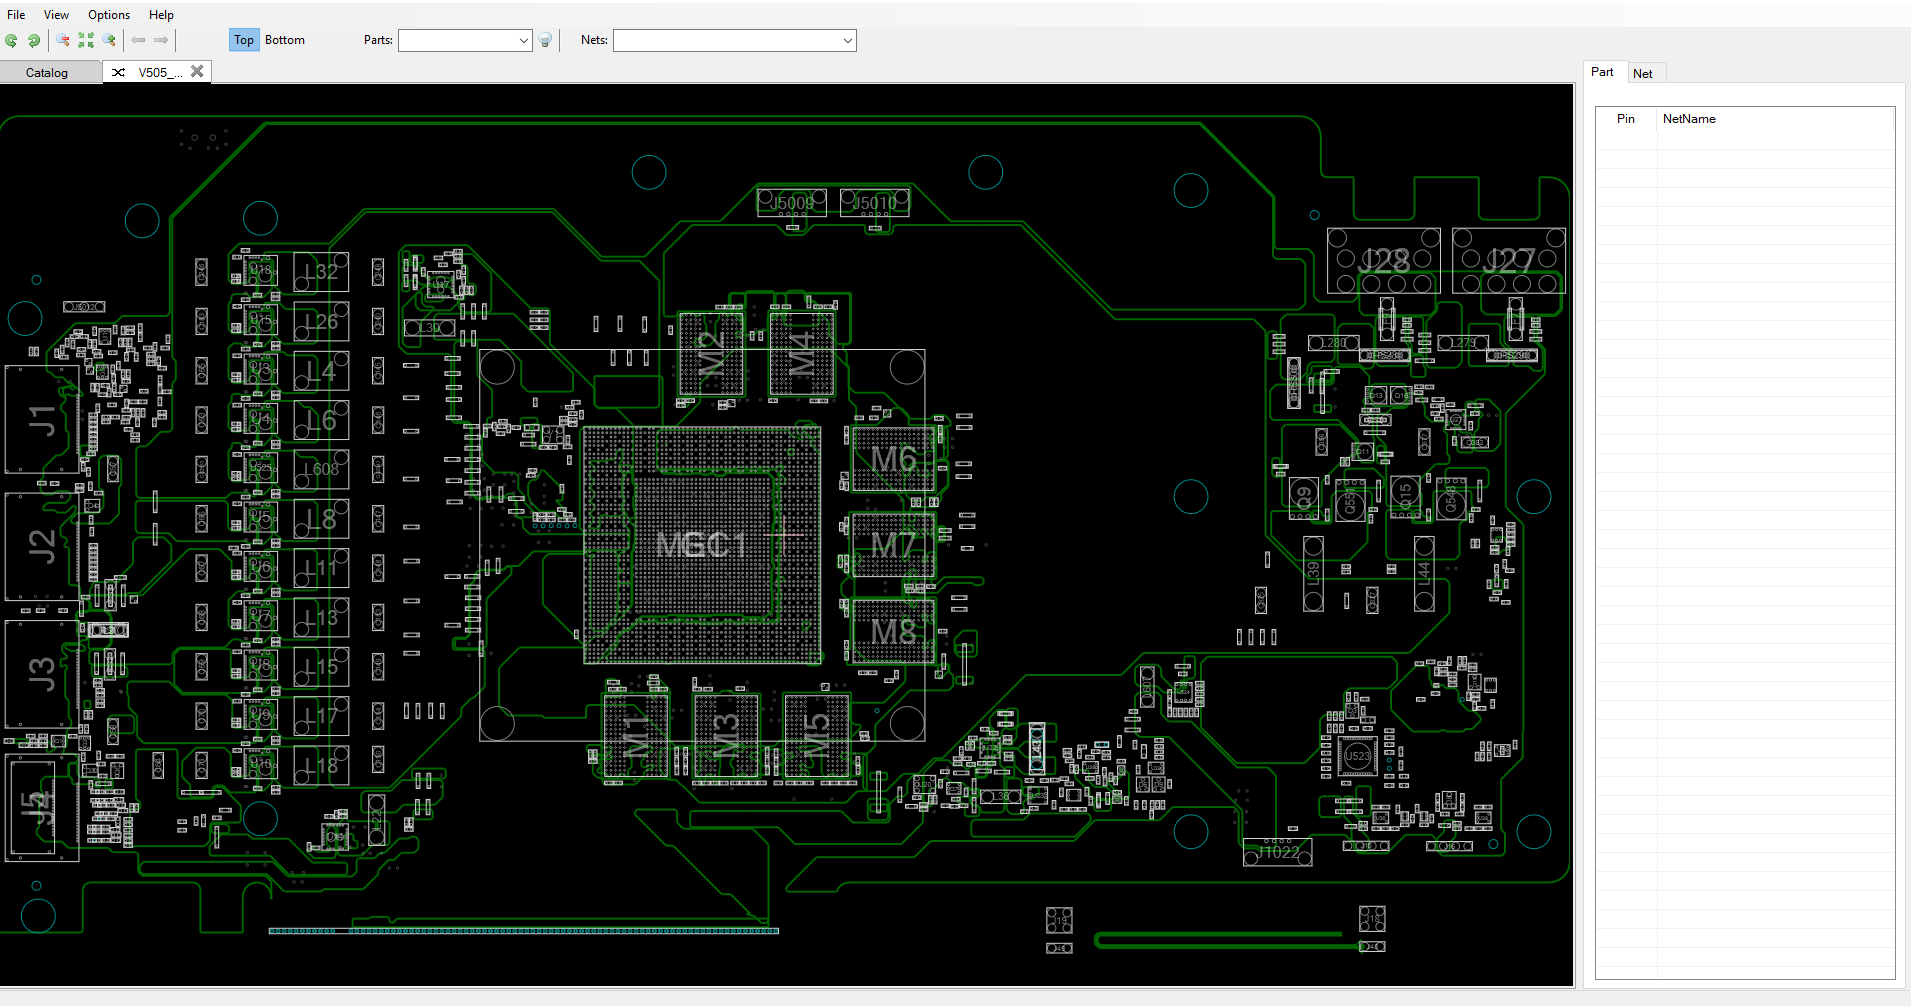
Task: Click the forward arrow navigation icon
Action: [x=161, y=40]
